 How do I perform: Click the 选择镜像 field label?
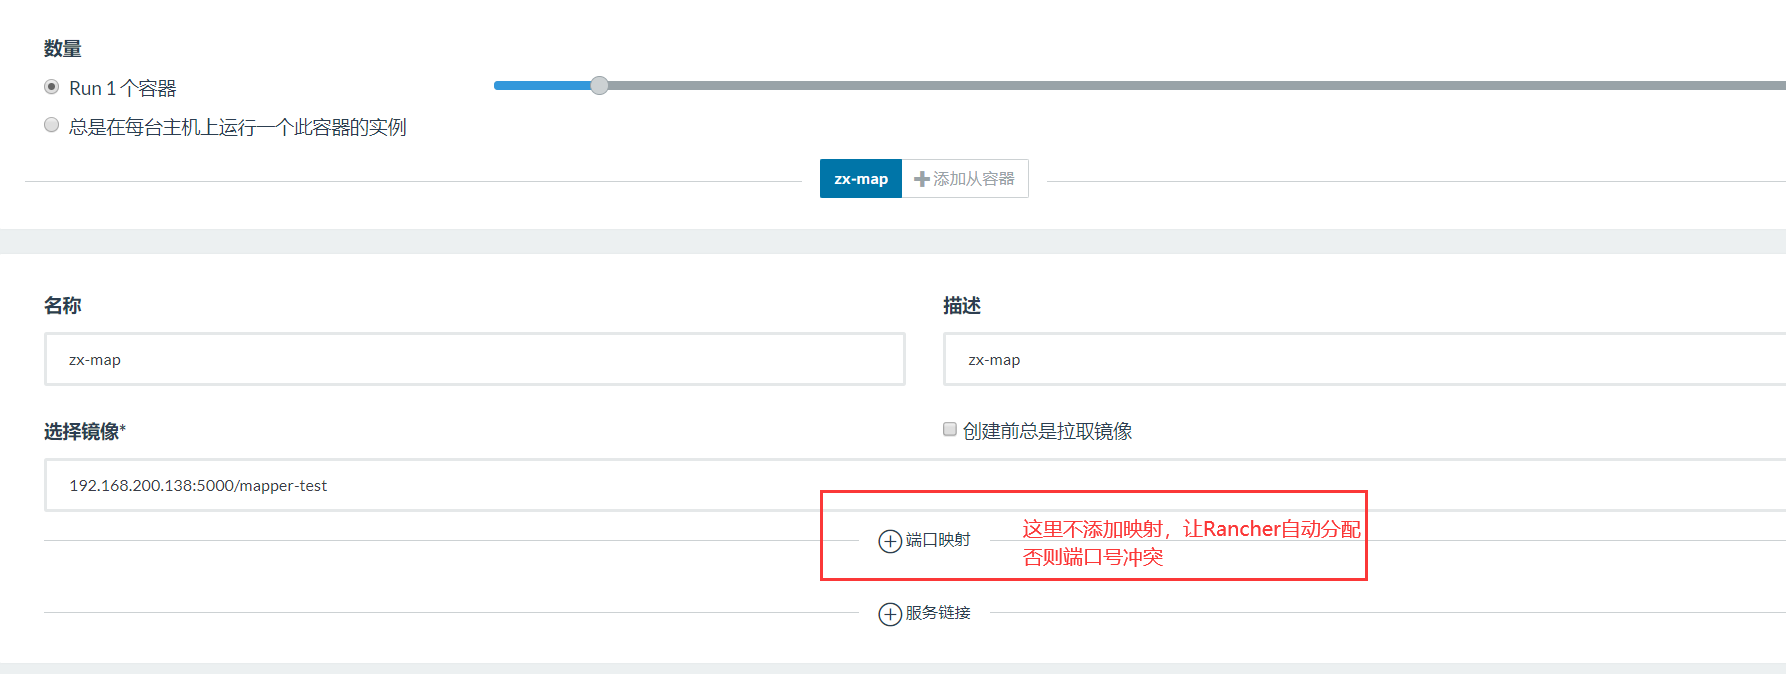point(82,432)
